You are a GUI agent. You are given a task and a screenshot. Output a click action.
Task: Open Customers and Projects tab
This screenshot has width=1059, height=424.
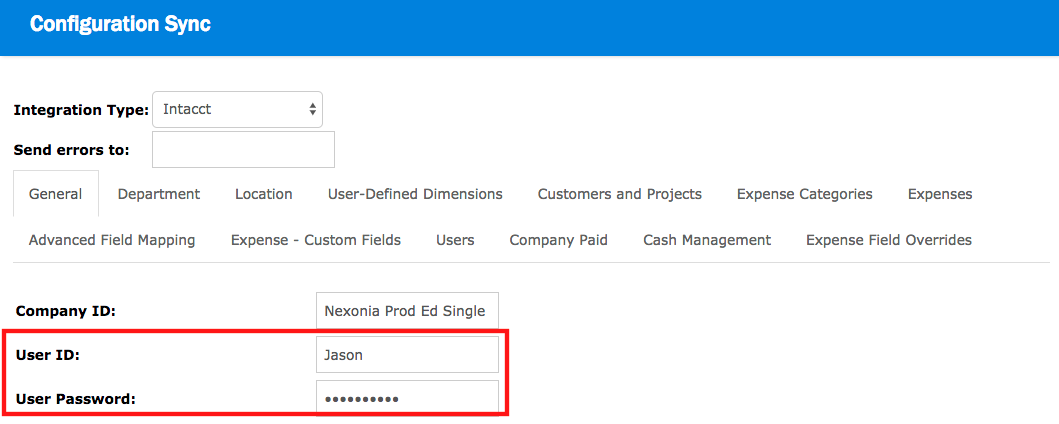(619, 194)
